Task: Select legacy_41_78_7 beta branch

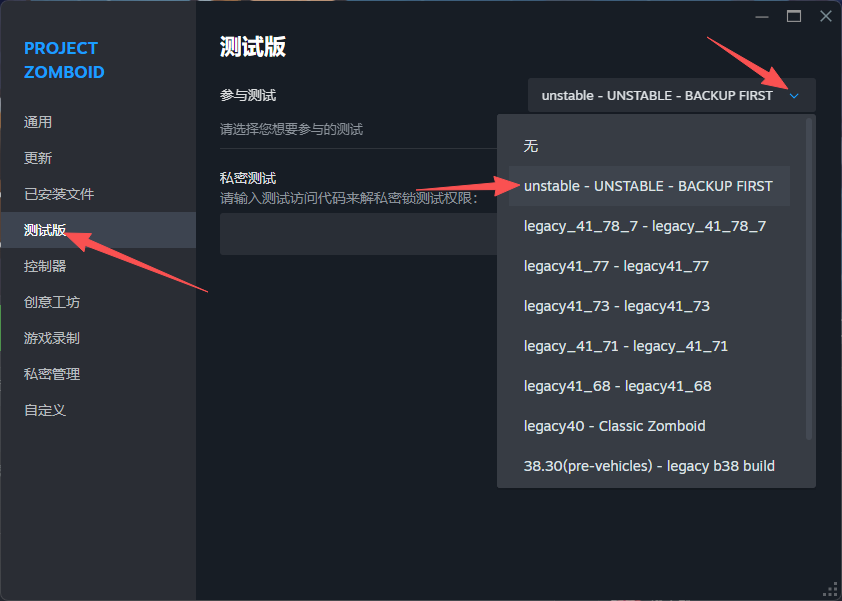Action: [x=644, y=226]
